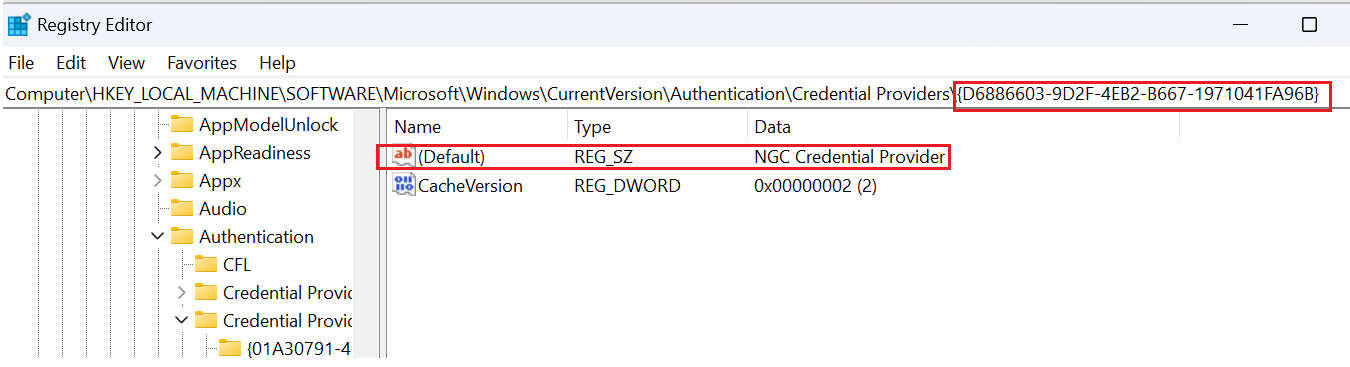Image resolution: width=1350 pixels, height=367 pixels.
Task: Select the Authentication folder icon
Action: coord(181,237)
